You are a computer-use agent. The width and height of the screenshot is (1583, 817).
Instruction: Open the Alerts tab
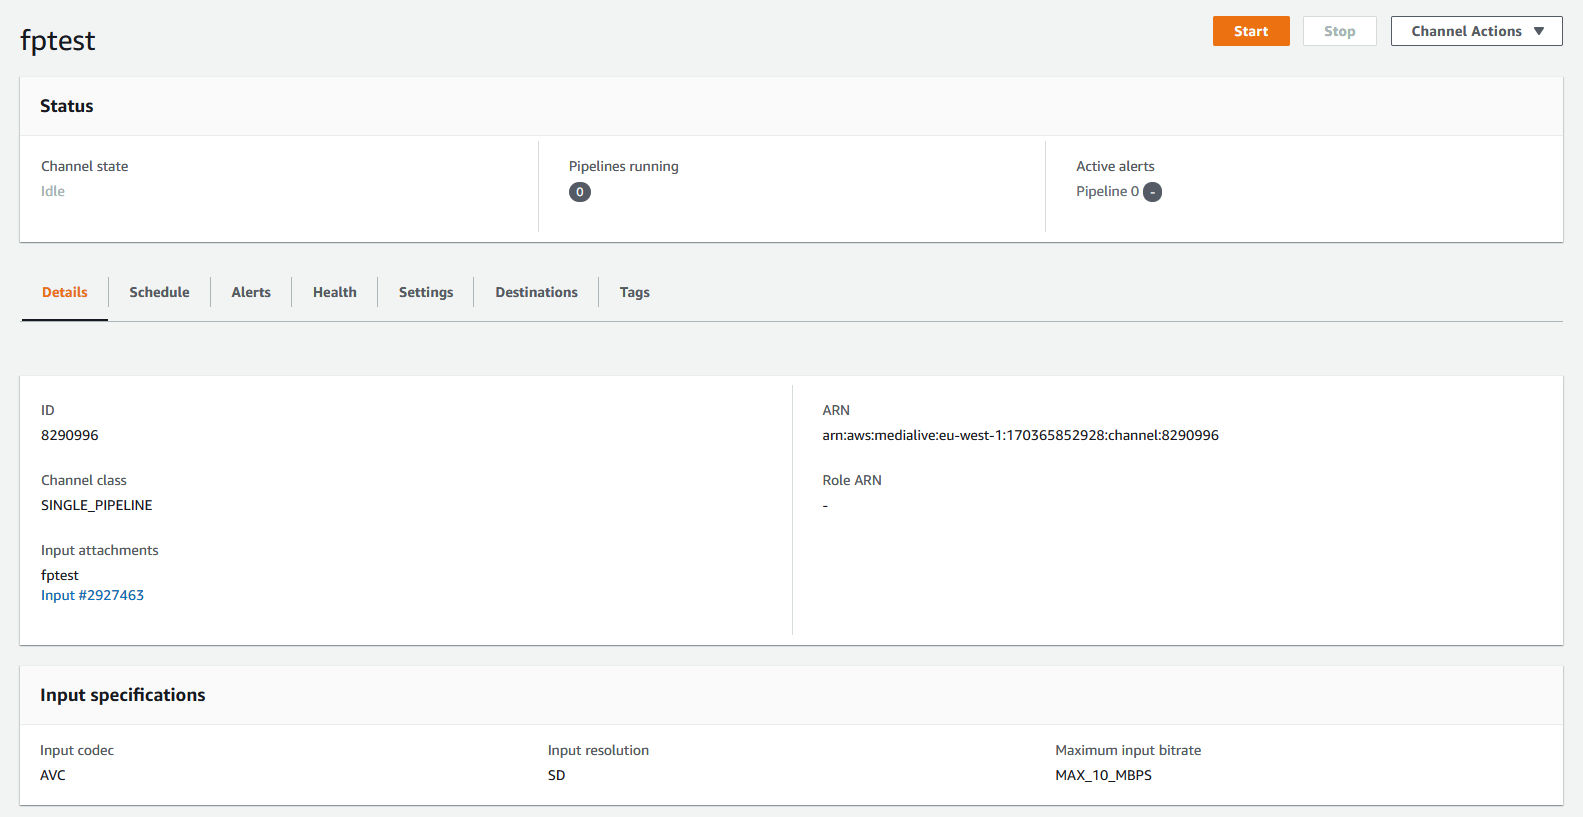251,292
